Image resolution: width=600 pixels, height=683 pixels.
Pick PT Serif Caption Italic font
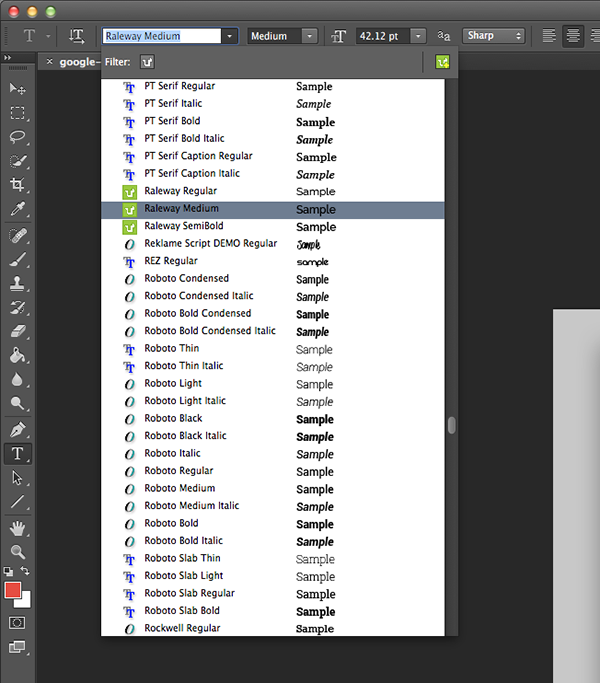[x=273, y=173]
